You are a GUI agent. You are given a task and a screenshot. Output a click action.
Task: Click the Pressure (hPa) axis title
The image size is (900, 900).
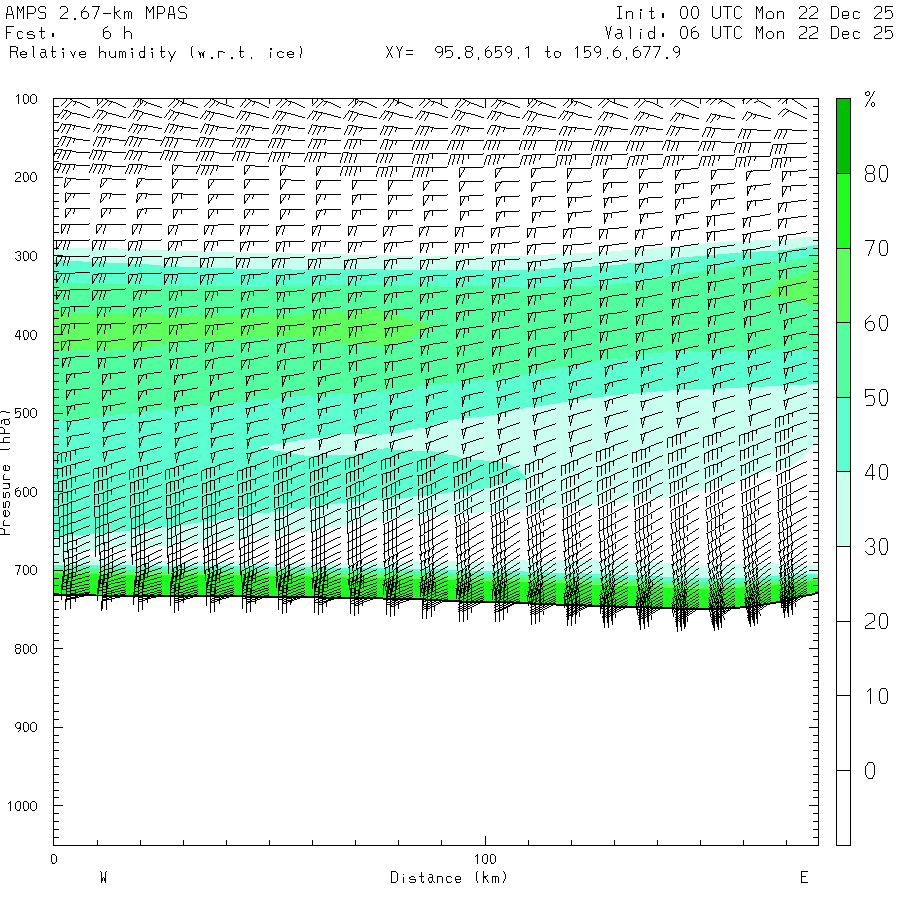6,470
